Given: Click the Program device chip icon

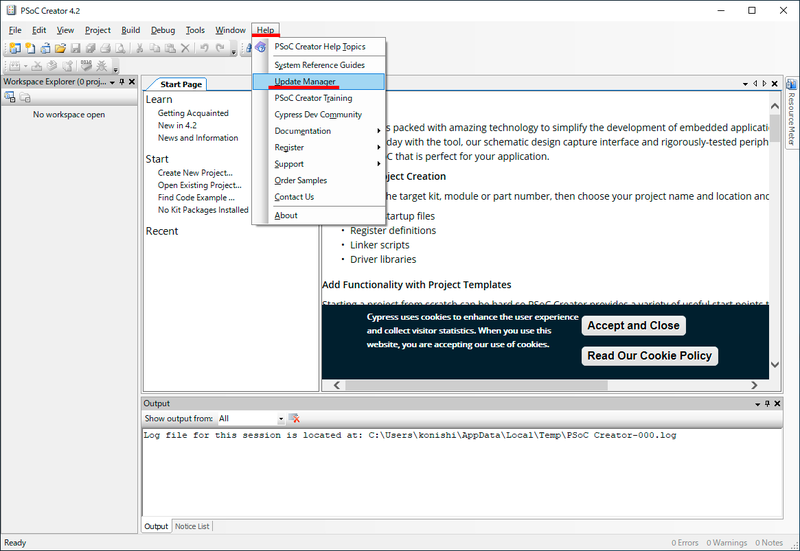Looking at the screenshot, I should click(x=86, y=66).
